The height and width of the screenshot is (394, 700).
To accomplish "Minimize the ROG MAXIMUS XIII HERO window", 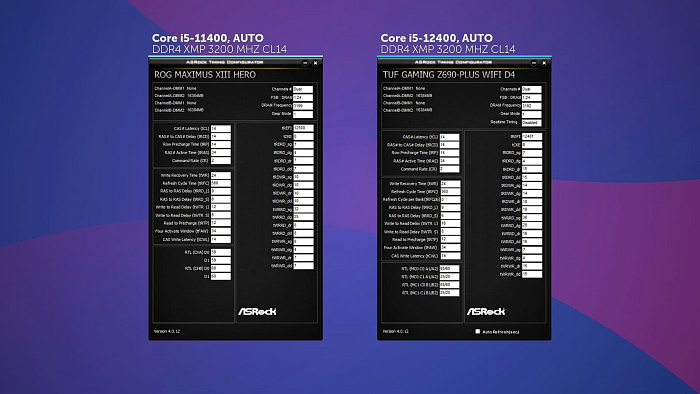I will click(x=305, y=63).
